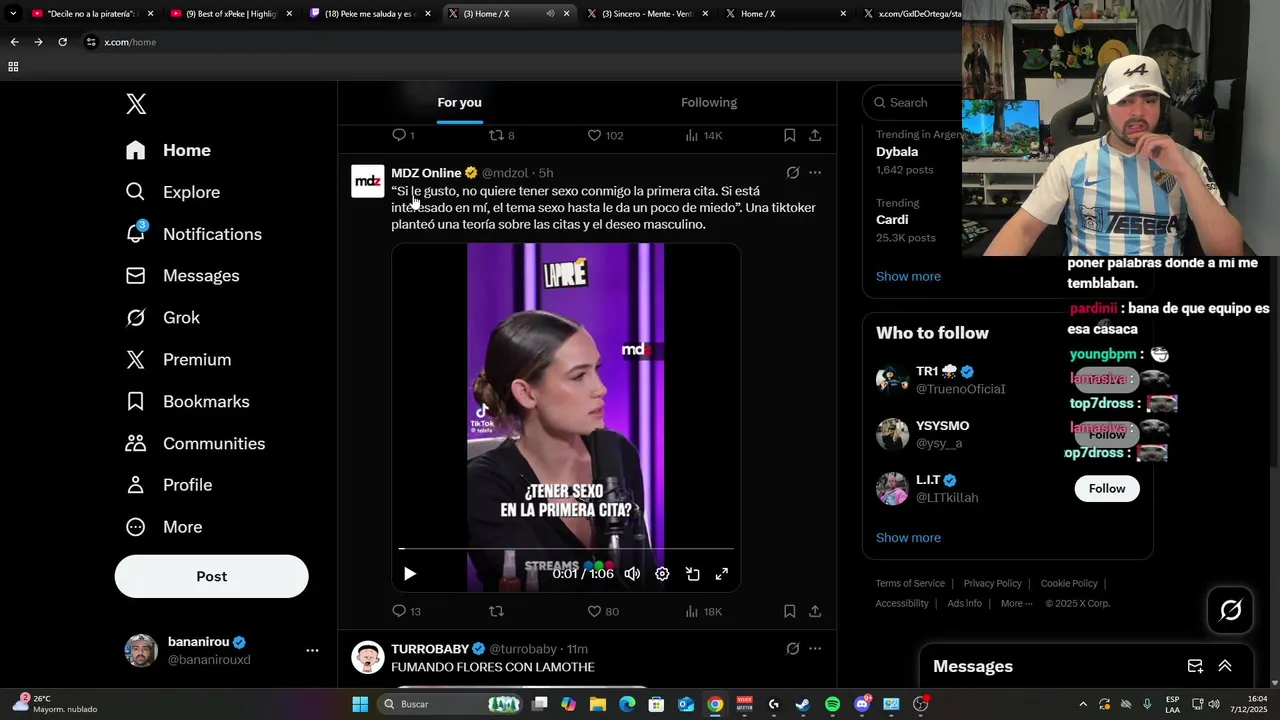The image size is (1280, 720).
Task: Click the MDZ Online account name
Action: [x=426, y=173]
